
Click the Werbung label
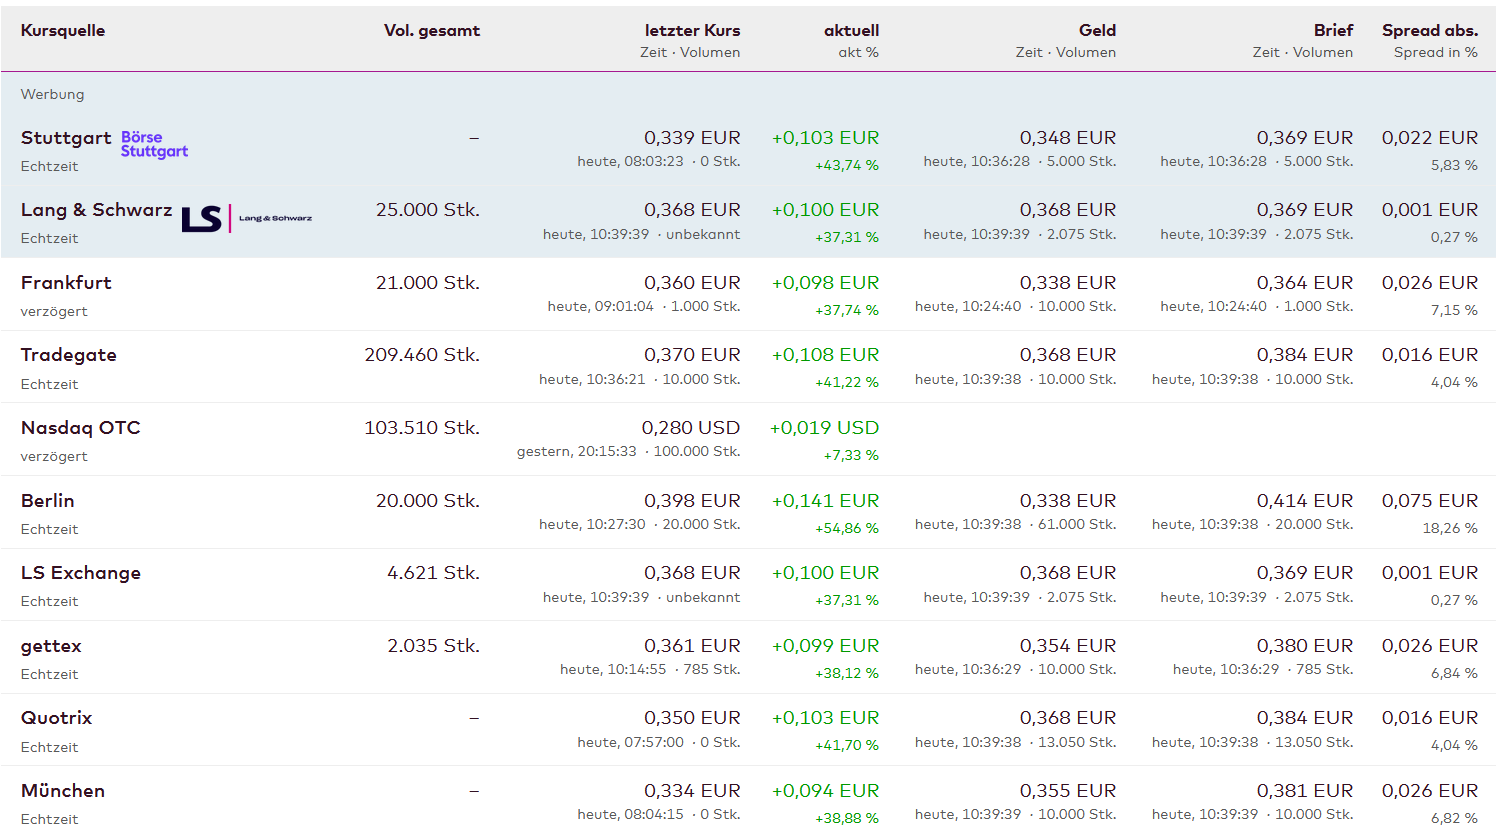coord(53,94)
